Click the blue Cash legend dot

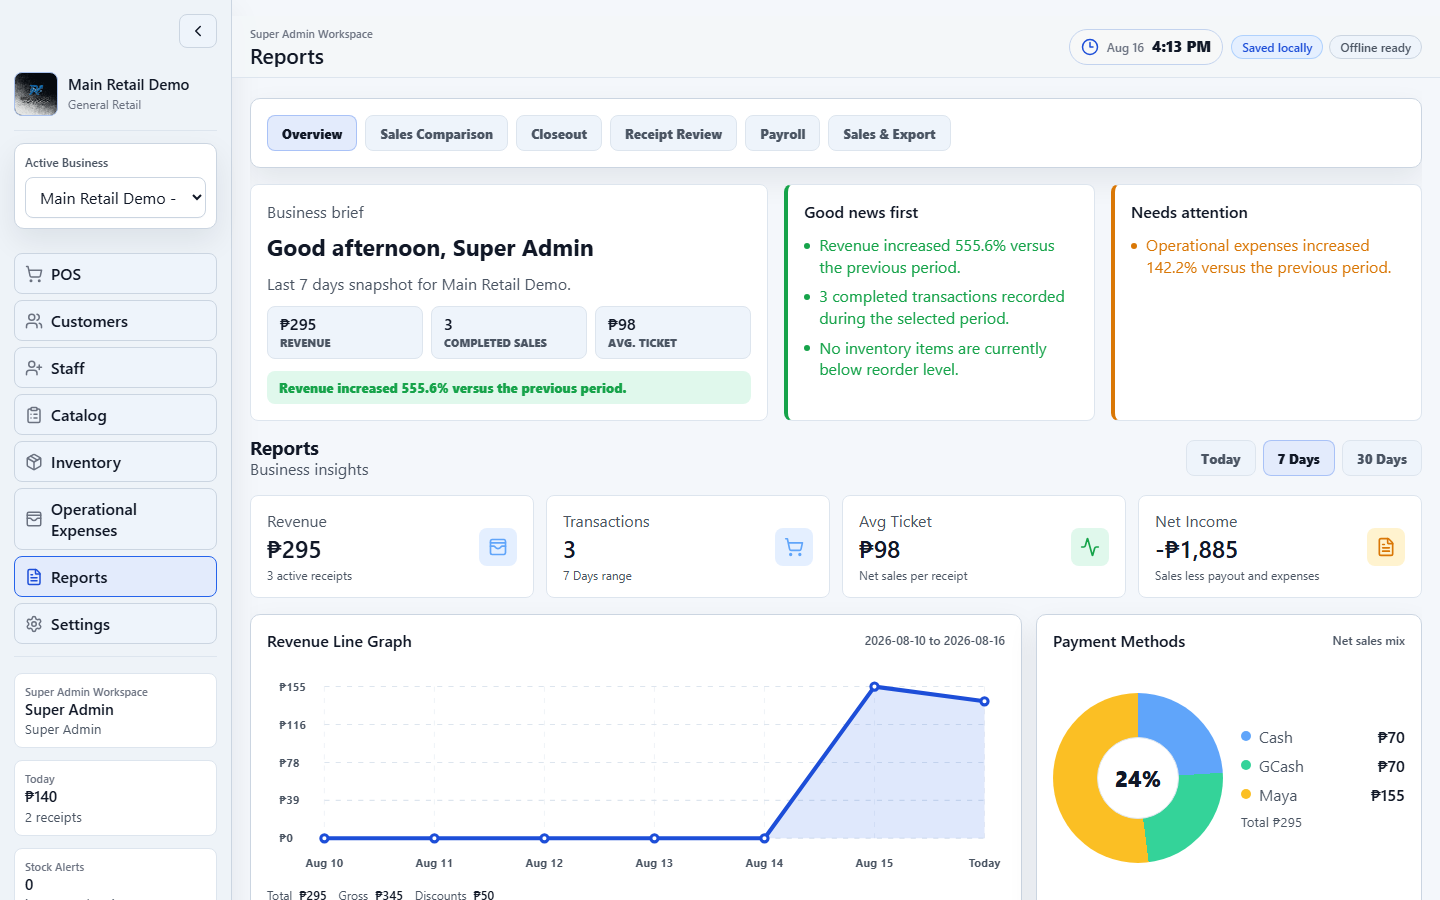[x=1246, y=736]
